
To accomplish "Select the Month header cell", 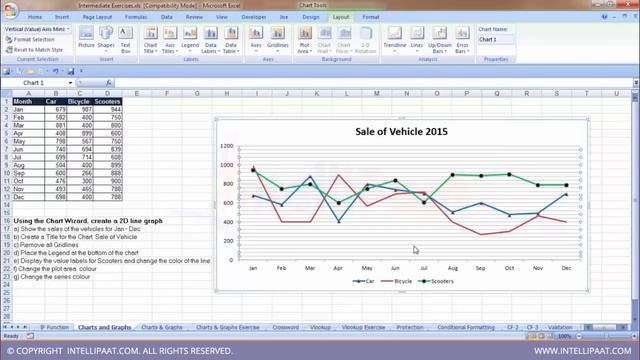I will 28,102.
